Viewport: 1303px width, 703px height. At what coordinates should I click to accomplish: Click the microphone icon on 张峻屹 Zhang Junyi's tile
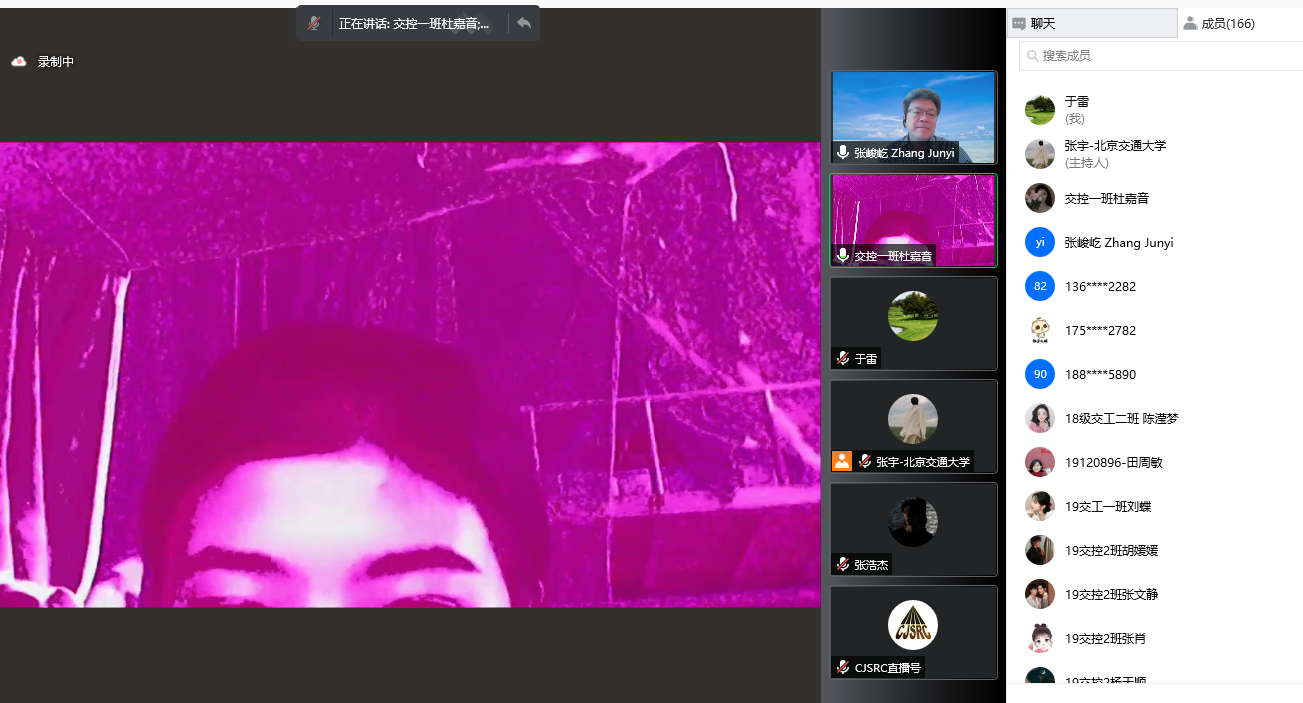843,153
